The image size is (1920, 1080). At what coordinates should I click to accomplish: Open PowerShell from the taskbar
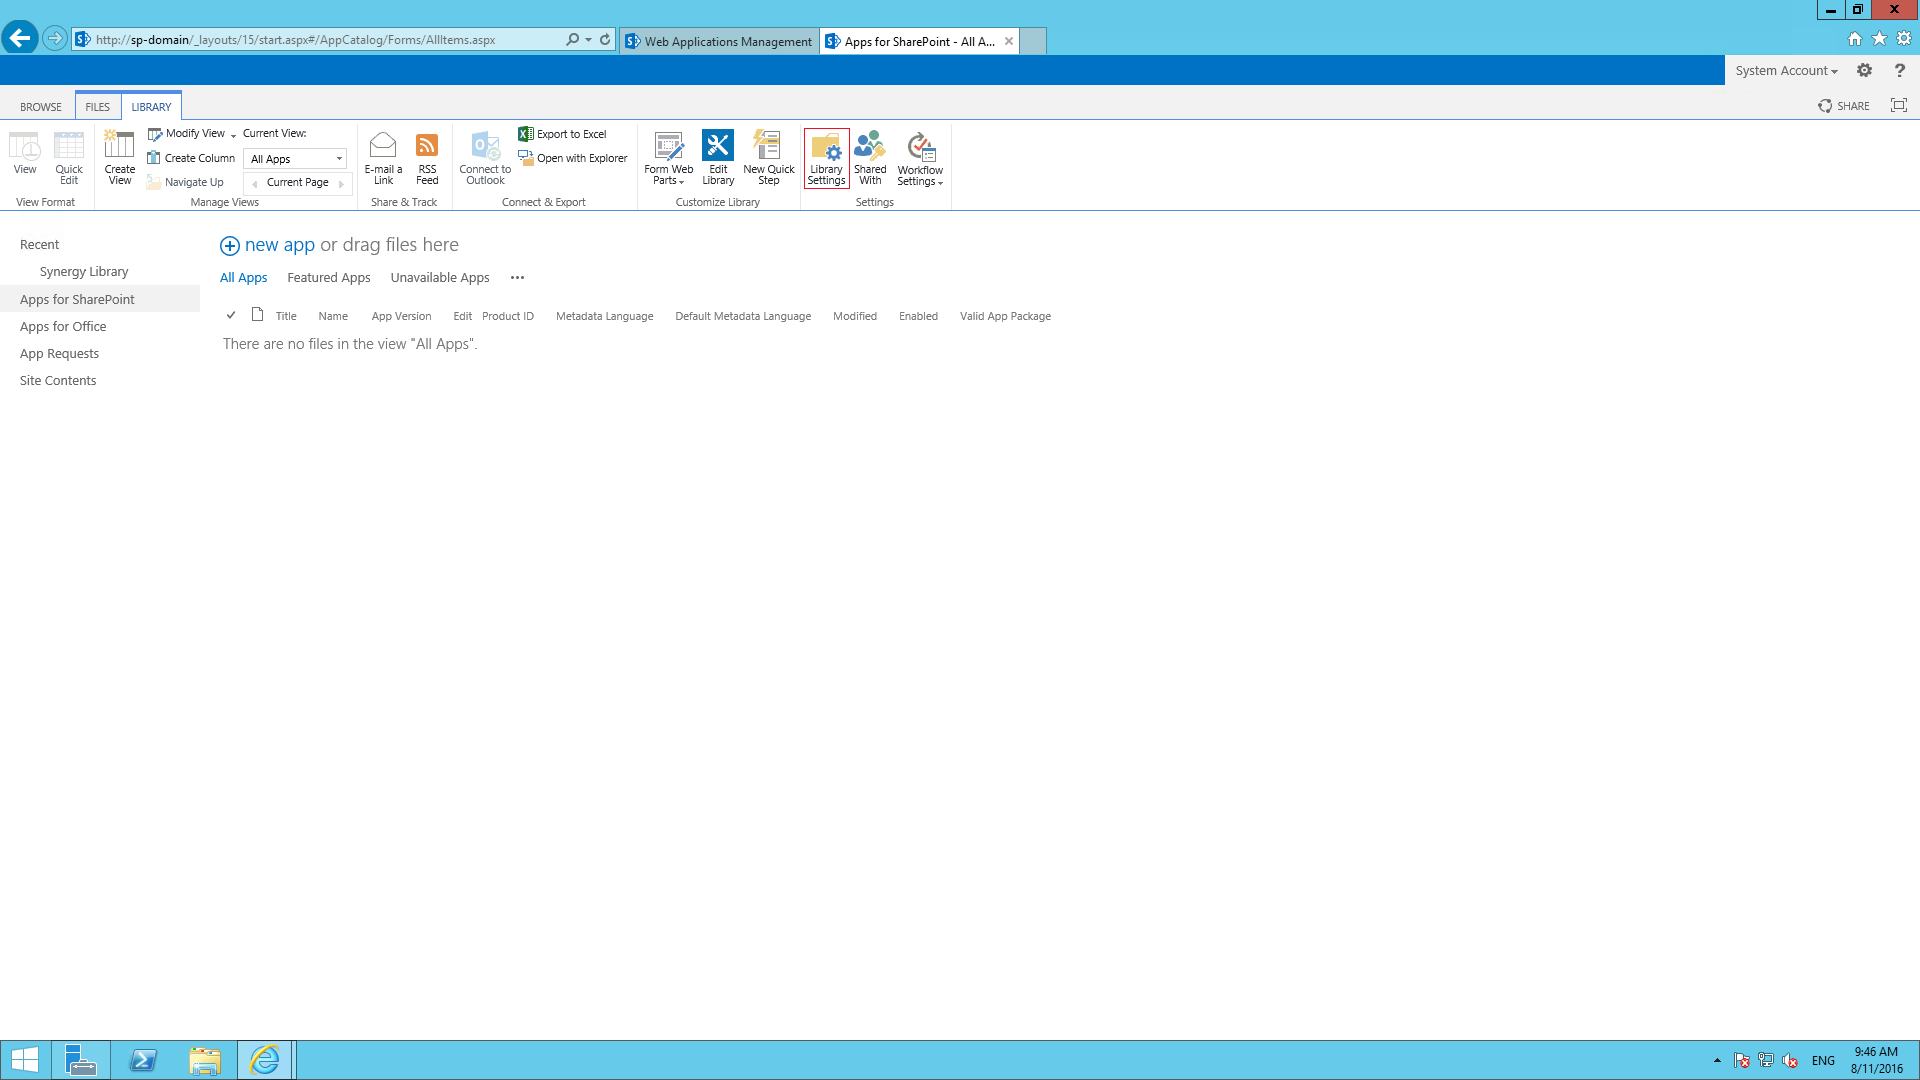point(143,1060)
